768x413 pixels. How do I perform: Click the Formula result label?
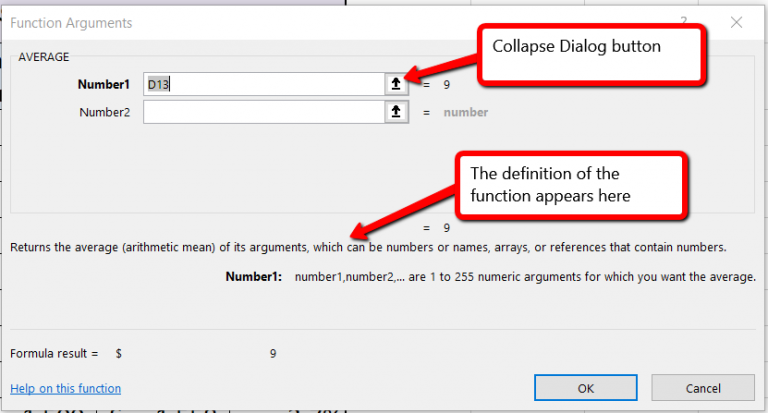pyautogui.click(x=54, y=353)
